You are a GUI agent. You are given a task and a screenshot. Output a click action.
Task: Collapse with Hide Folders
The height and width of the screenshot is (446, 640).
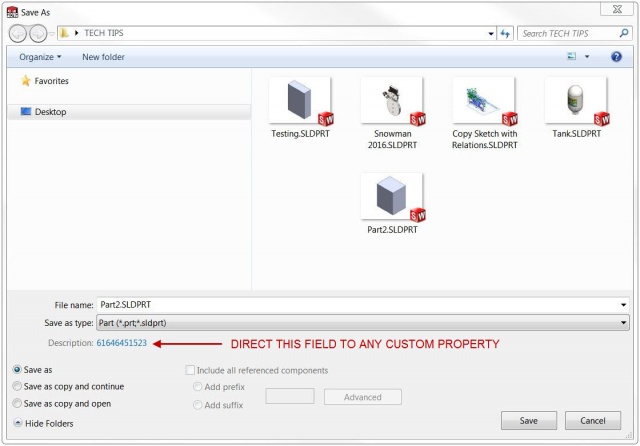tap(43, 424)
